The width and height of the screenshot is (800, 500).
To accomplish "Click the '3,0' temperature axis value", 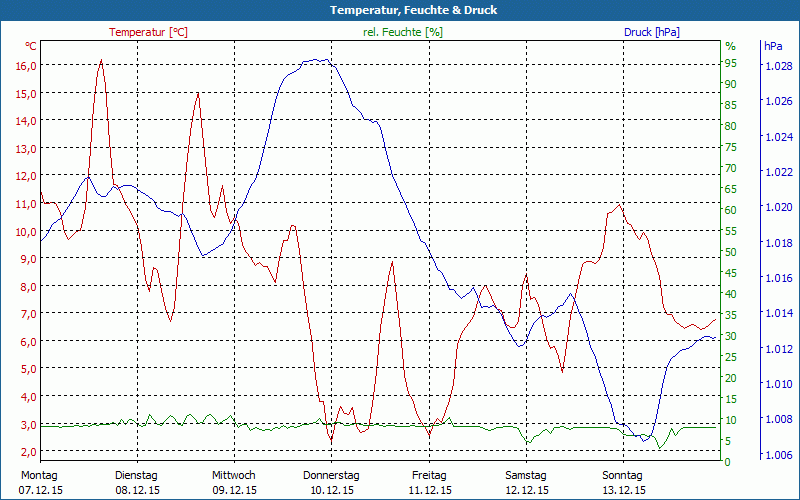I will pos(26,425).
